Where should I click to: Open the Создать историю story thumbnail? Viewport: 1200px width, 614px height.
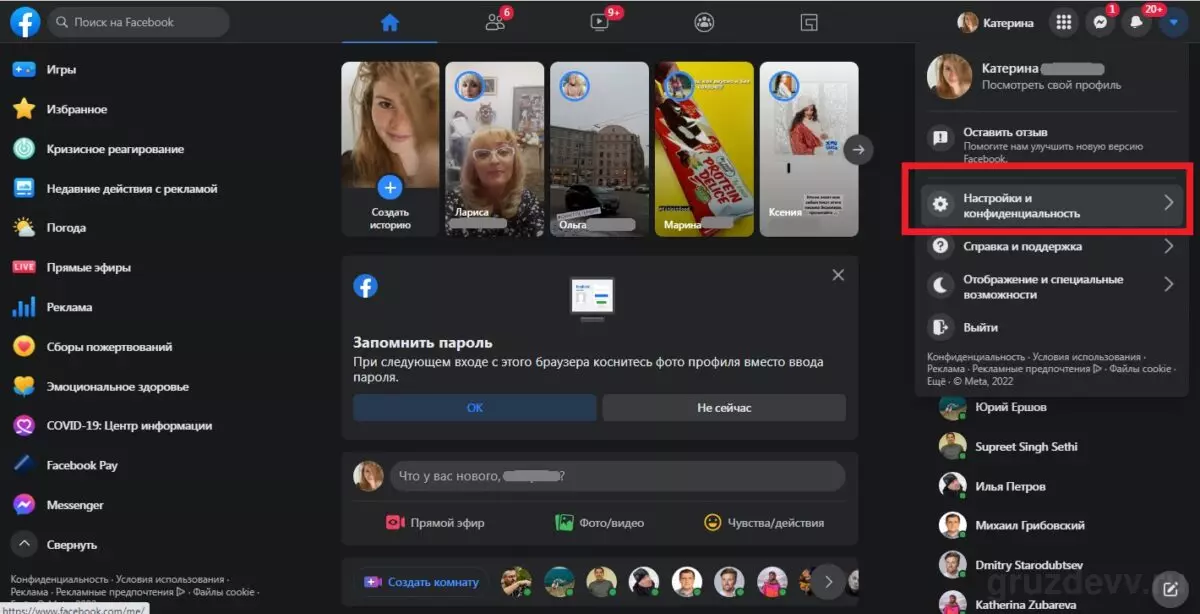(x=390, y=149)
